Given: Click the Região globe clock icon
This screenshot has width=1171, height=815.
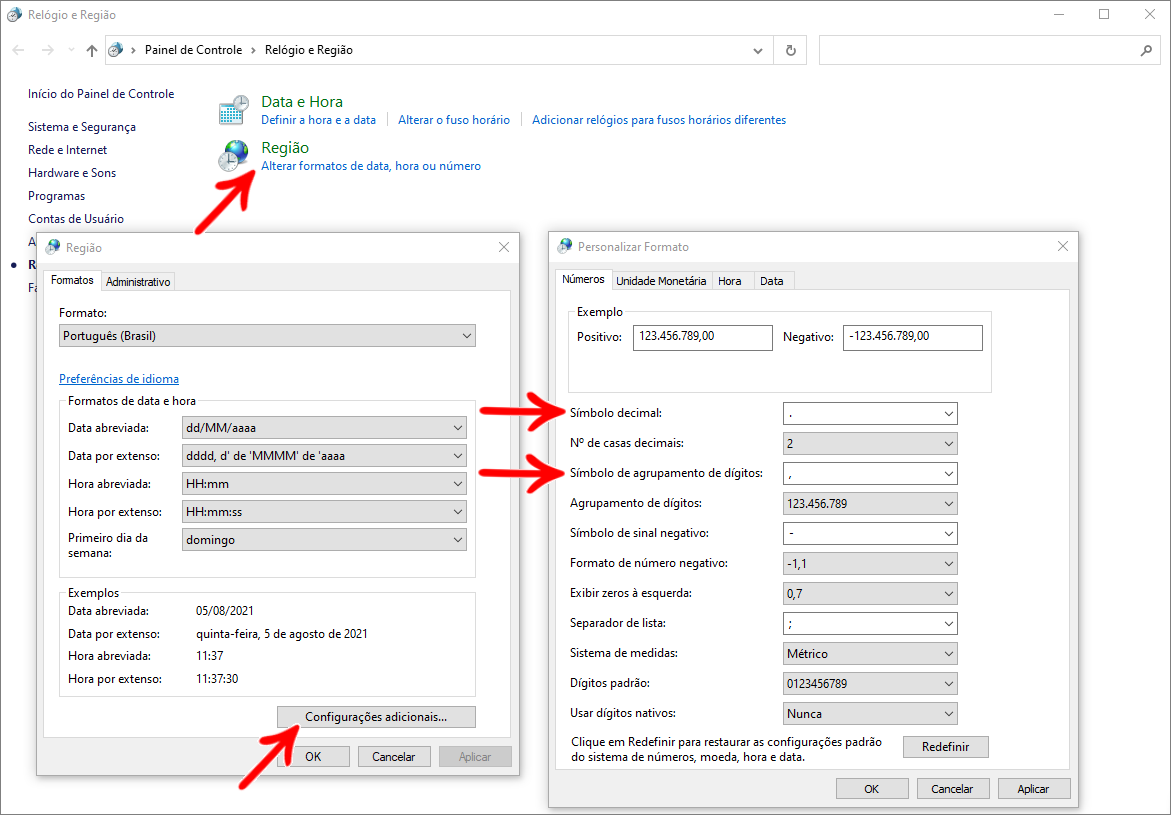Looking at the screenshot, I should tap(234, 156).
